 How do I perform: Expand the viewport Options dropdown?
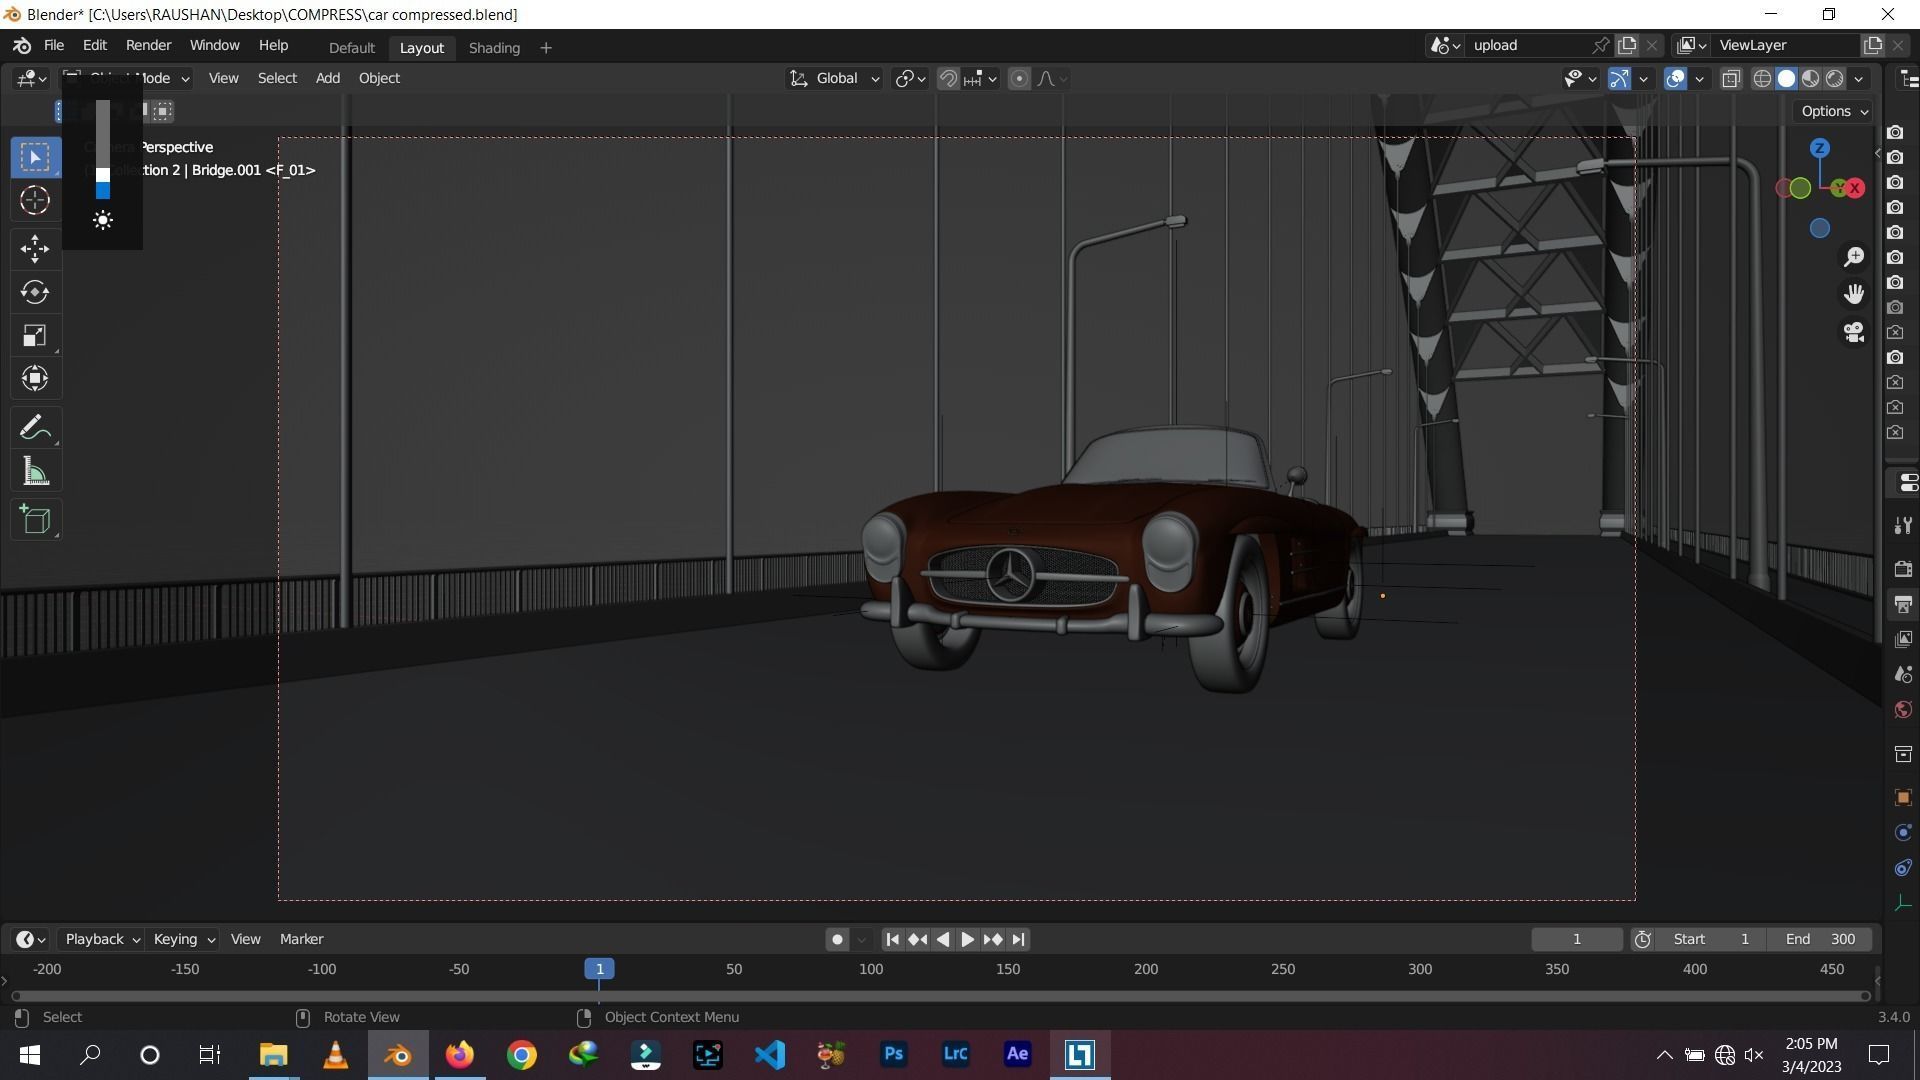[1832, 111]
